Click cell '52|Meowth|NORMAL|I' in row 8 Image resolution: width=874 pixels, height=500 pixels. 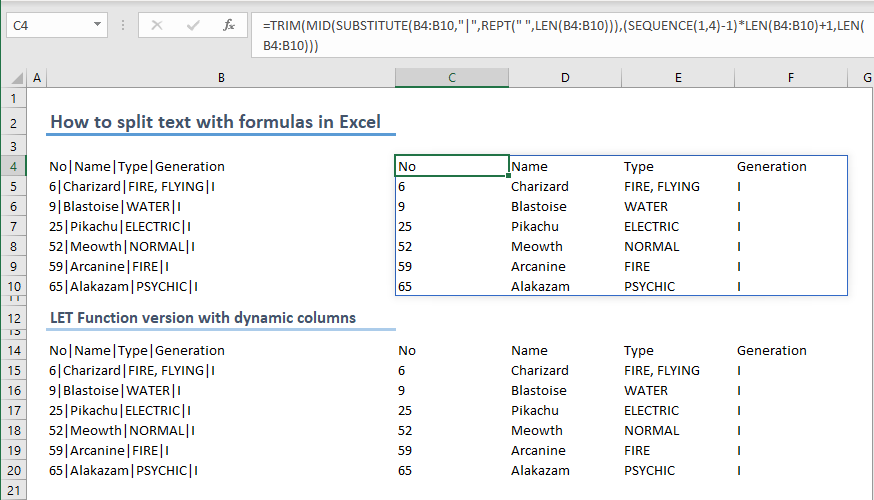click(122, 246)
